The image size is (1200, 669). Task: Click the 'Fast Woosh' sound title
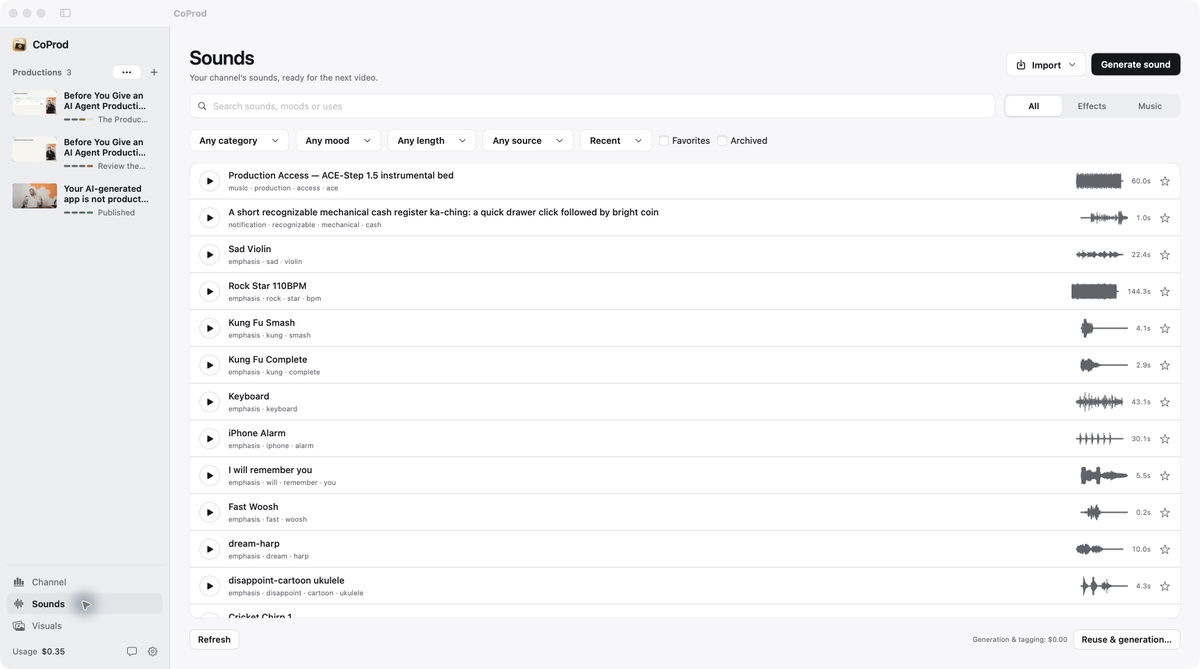click(x=253, y=507)
